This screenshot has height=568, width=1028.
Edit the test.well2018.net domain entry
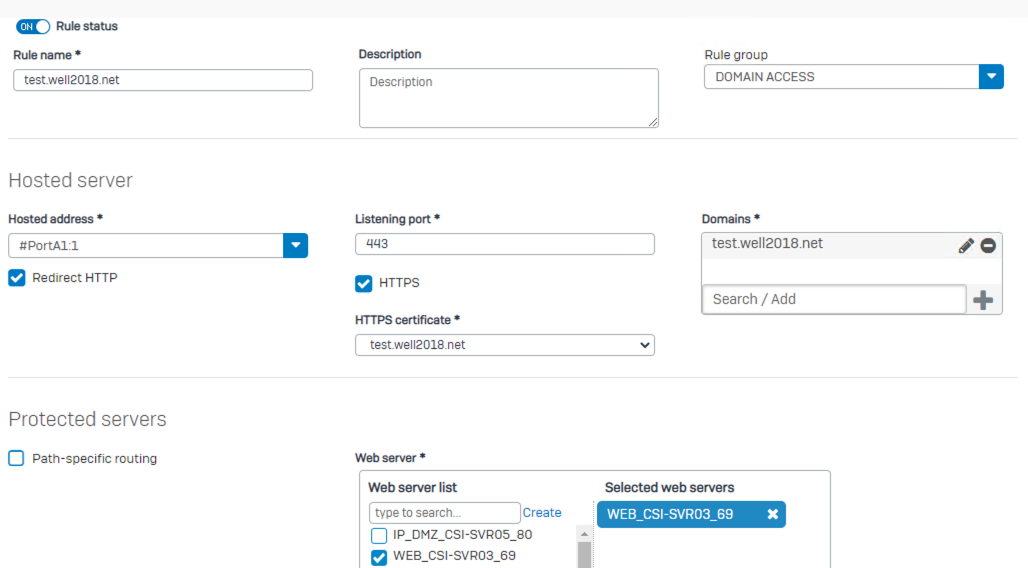966,246
